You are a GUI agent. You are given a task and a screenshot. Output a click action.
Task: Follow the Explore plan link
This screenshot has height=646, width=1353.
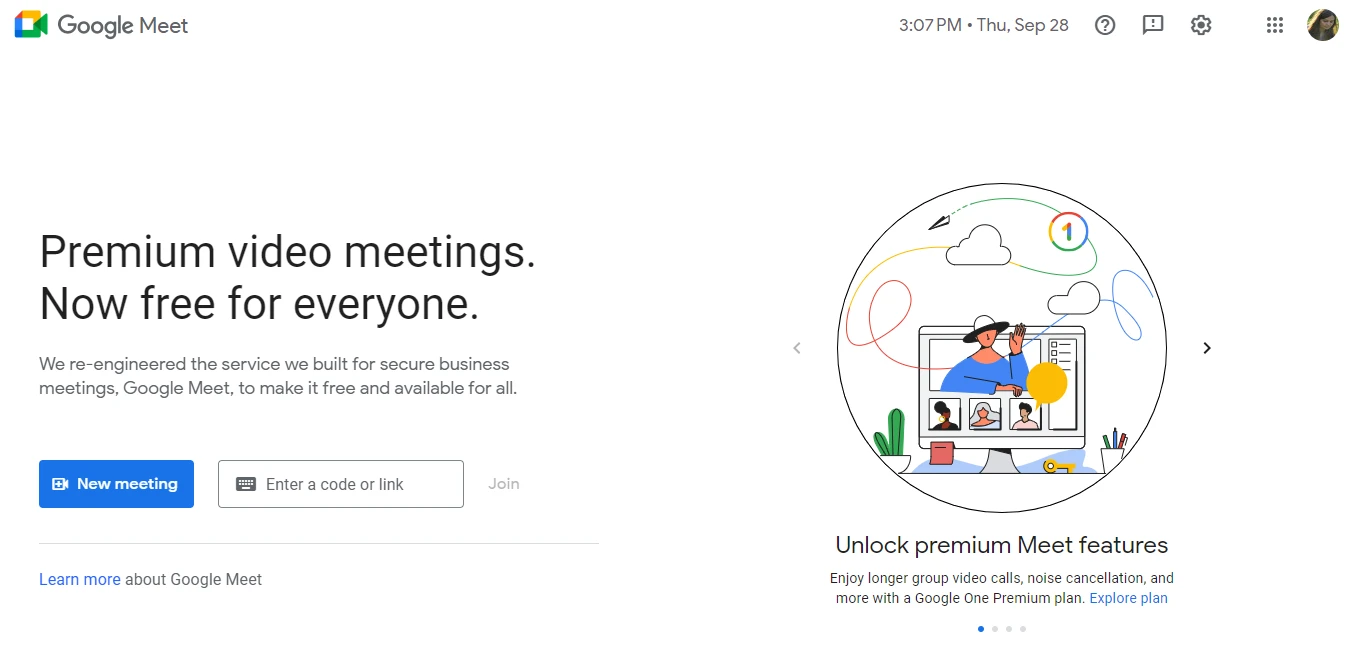click(1128, 598)
